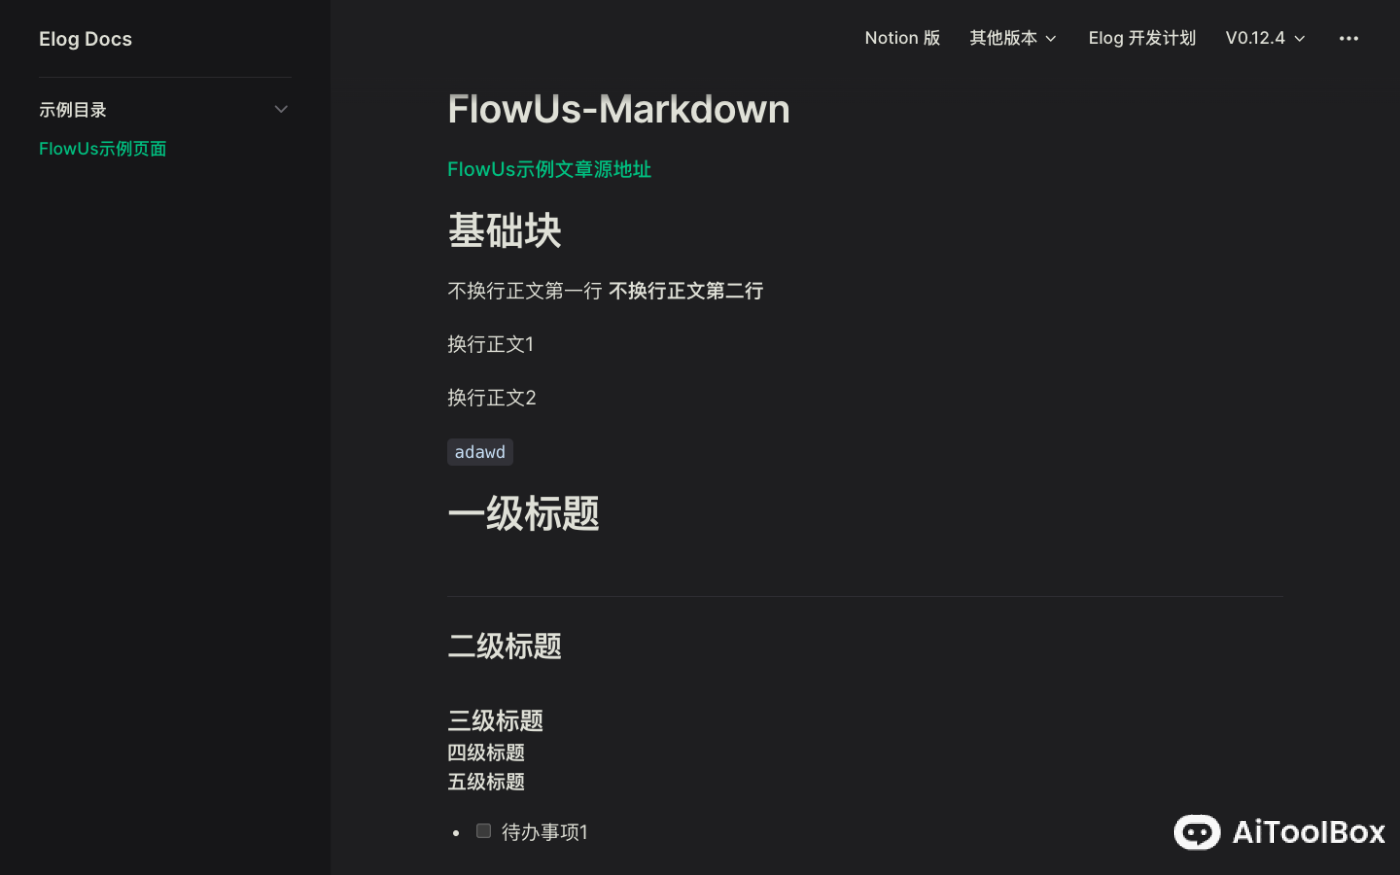This screenshot has width=1400, height=875.
Task: Open the V0.12.4 version dropdown
Action: click(1264, 38)
